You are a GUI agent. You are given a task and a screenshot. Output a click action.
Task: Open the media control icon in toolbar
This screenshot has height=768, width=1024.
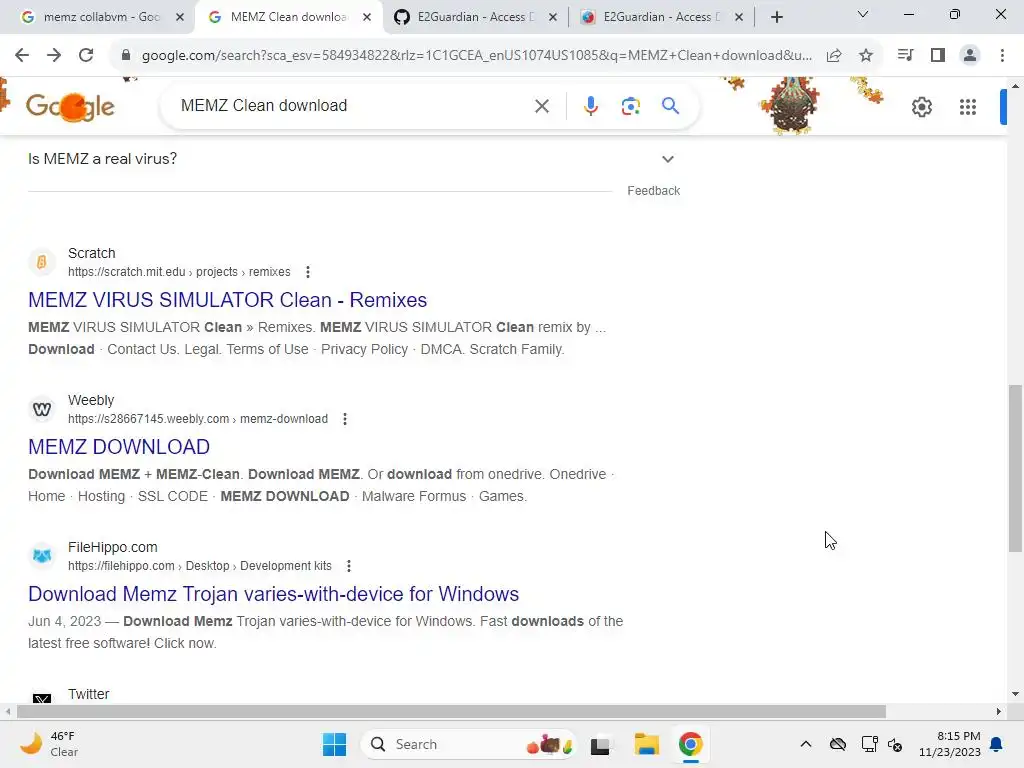(905, 56)
